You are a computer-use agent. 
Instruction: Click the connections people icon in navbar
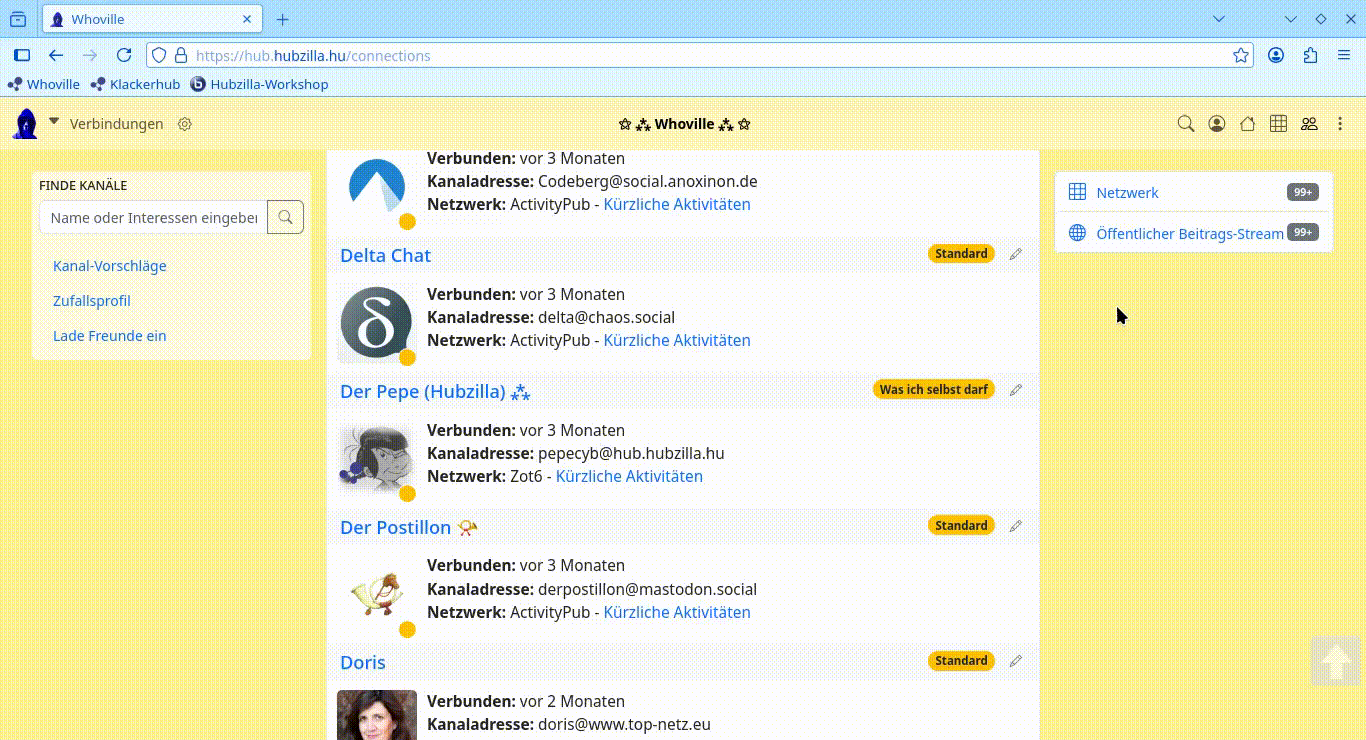click(1309, 124)
